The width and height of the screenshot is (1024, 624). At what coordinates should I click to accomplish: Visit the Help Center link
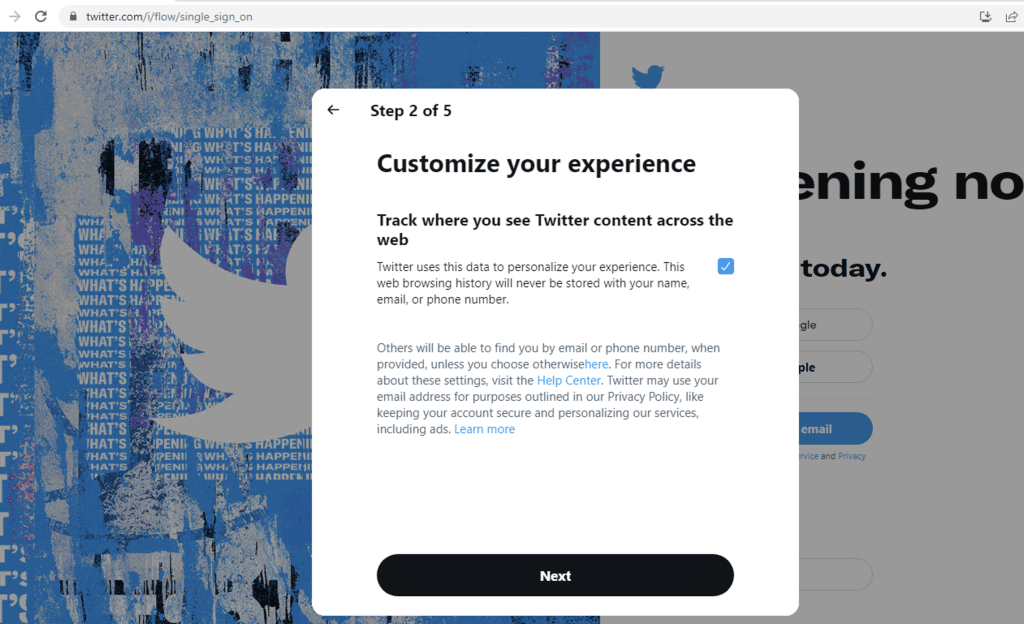(x=568, y=381)
